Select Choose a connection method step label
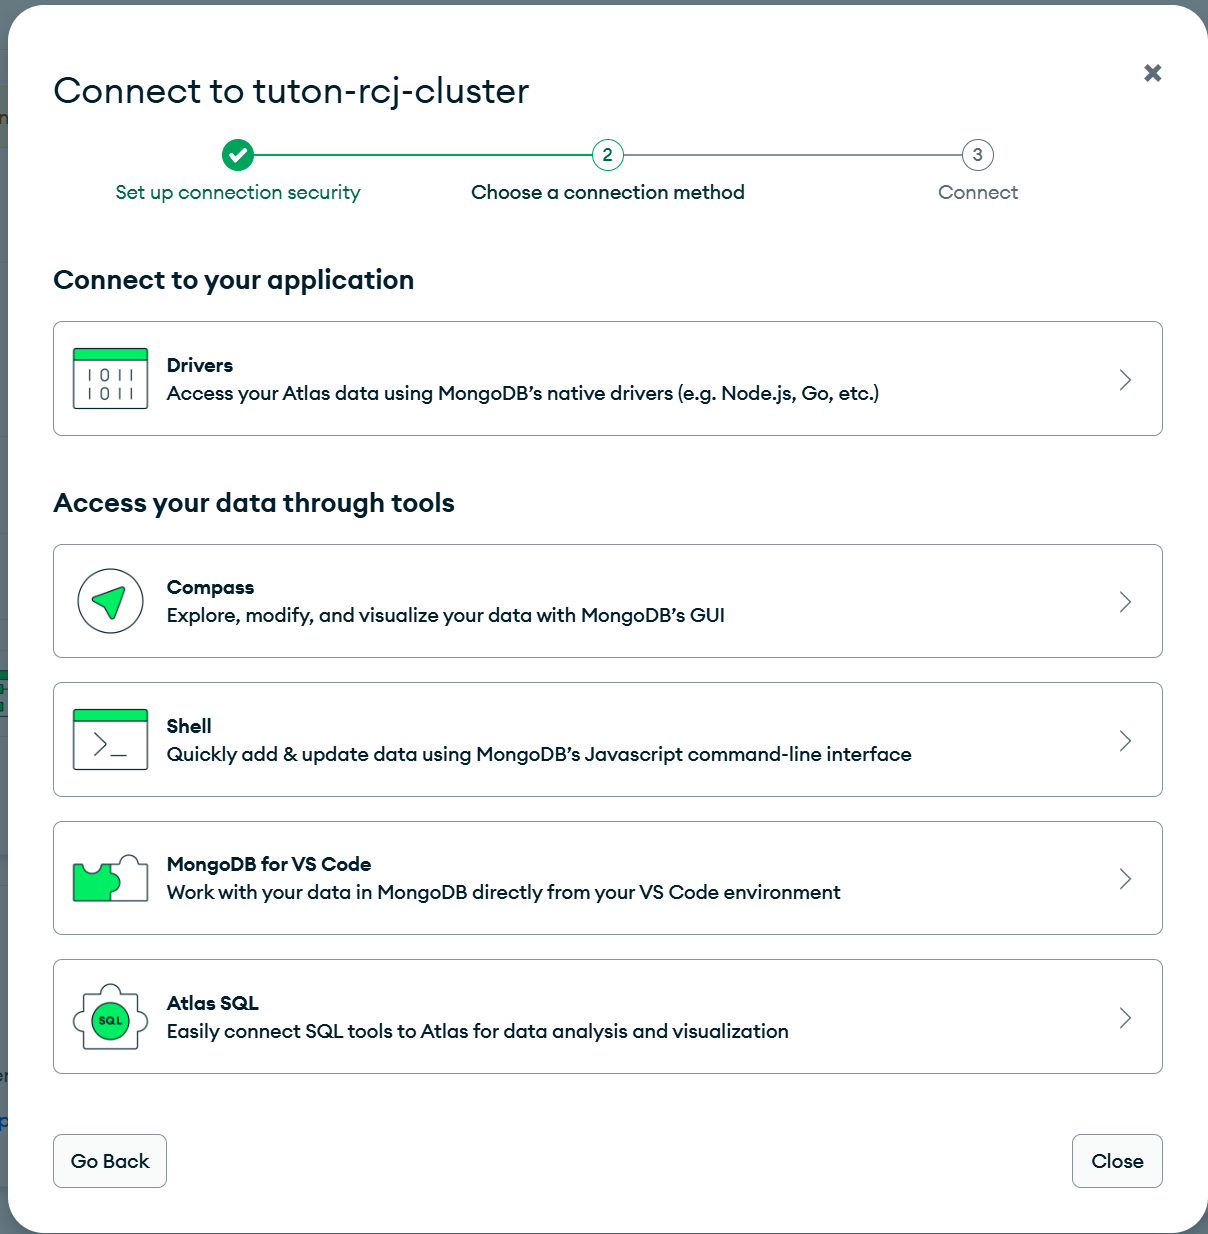The image size is (1208, 1234). click(x=608, y=192)
